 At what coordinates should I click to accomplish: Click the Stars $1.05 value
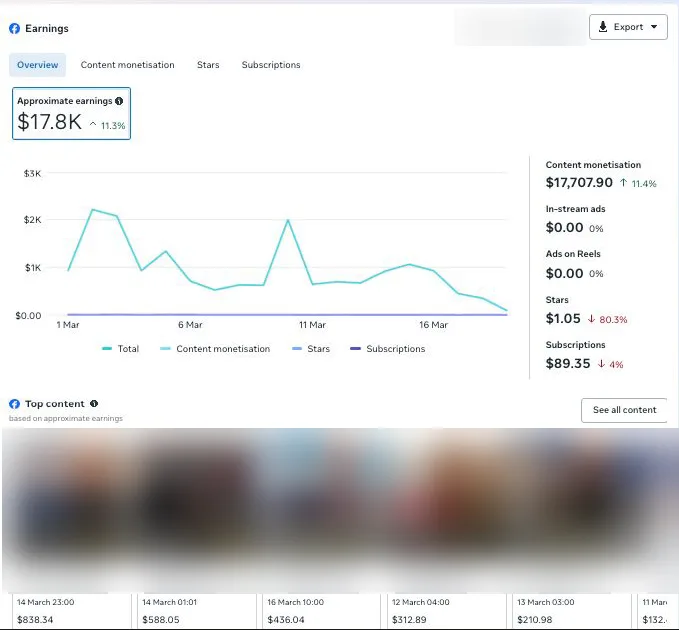tap(563, 319)
